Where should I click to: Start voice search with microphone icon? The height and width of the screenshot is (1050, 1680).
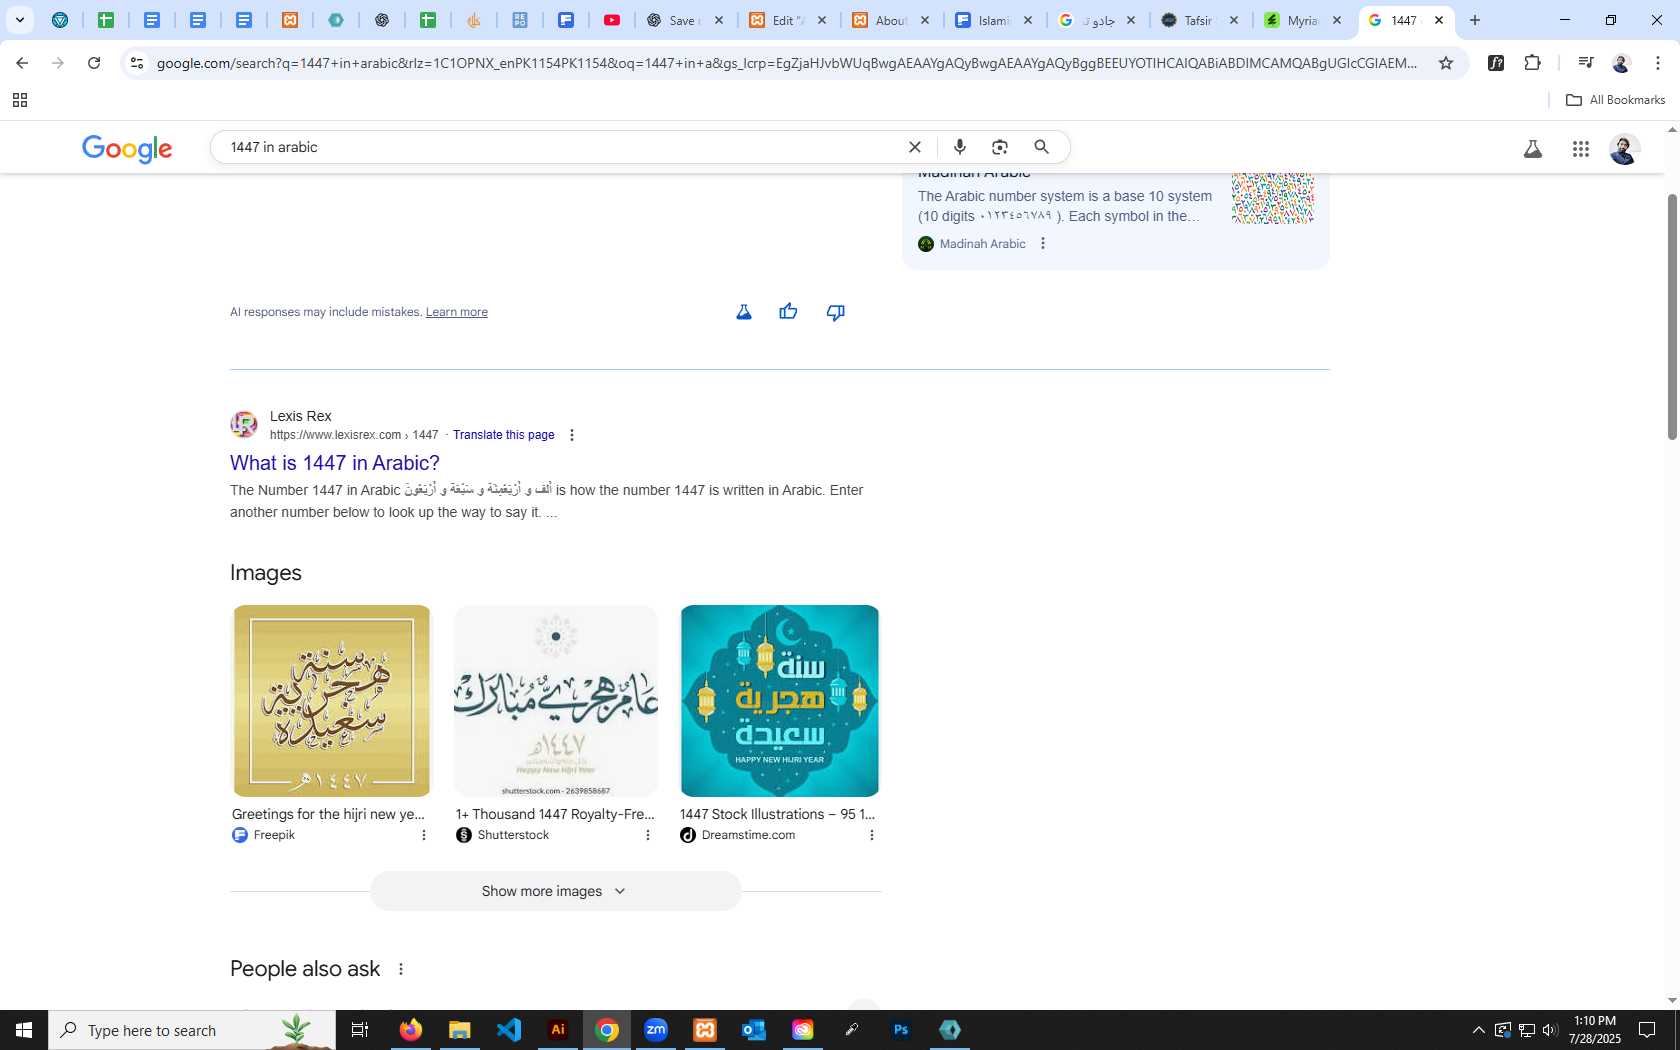pyautogui.click(x=960, y=147)
